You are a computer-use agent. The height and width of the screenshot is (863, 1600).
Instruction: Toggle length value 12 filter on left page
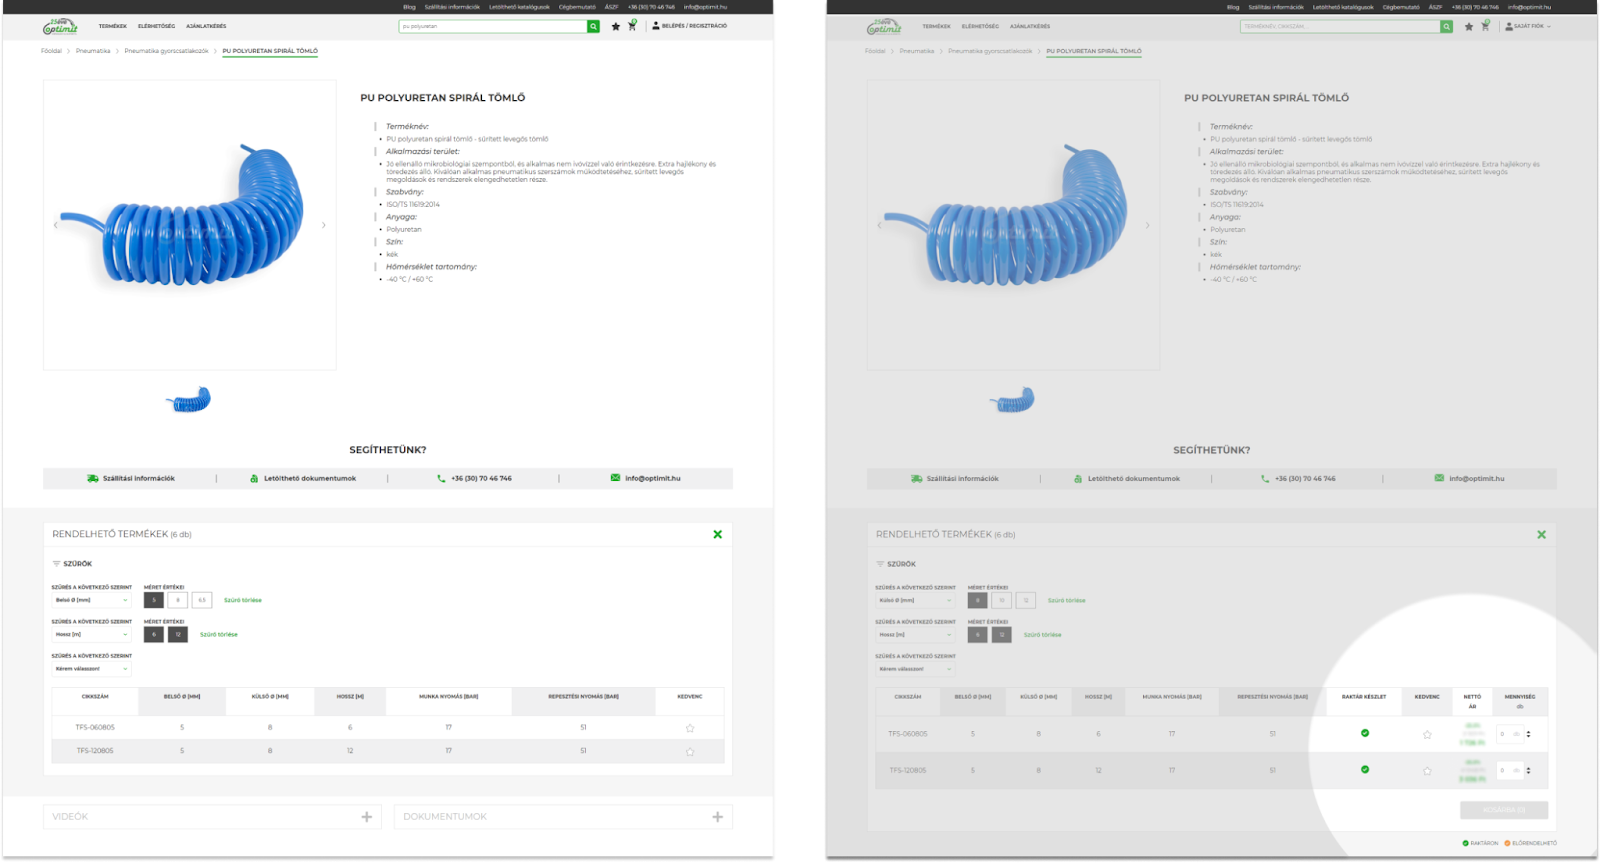tap(178, 634)
